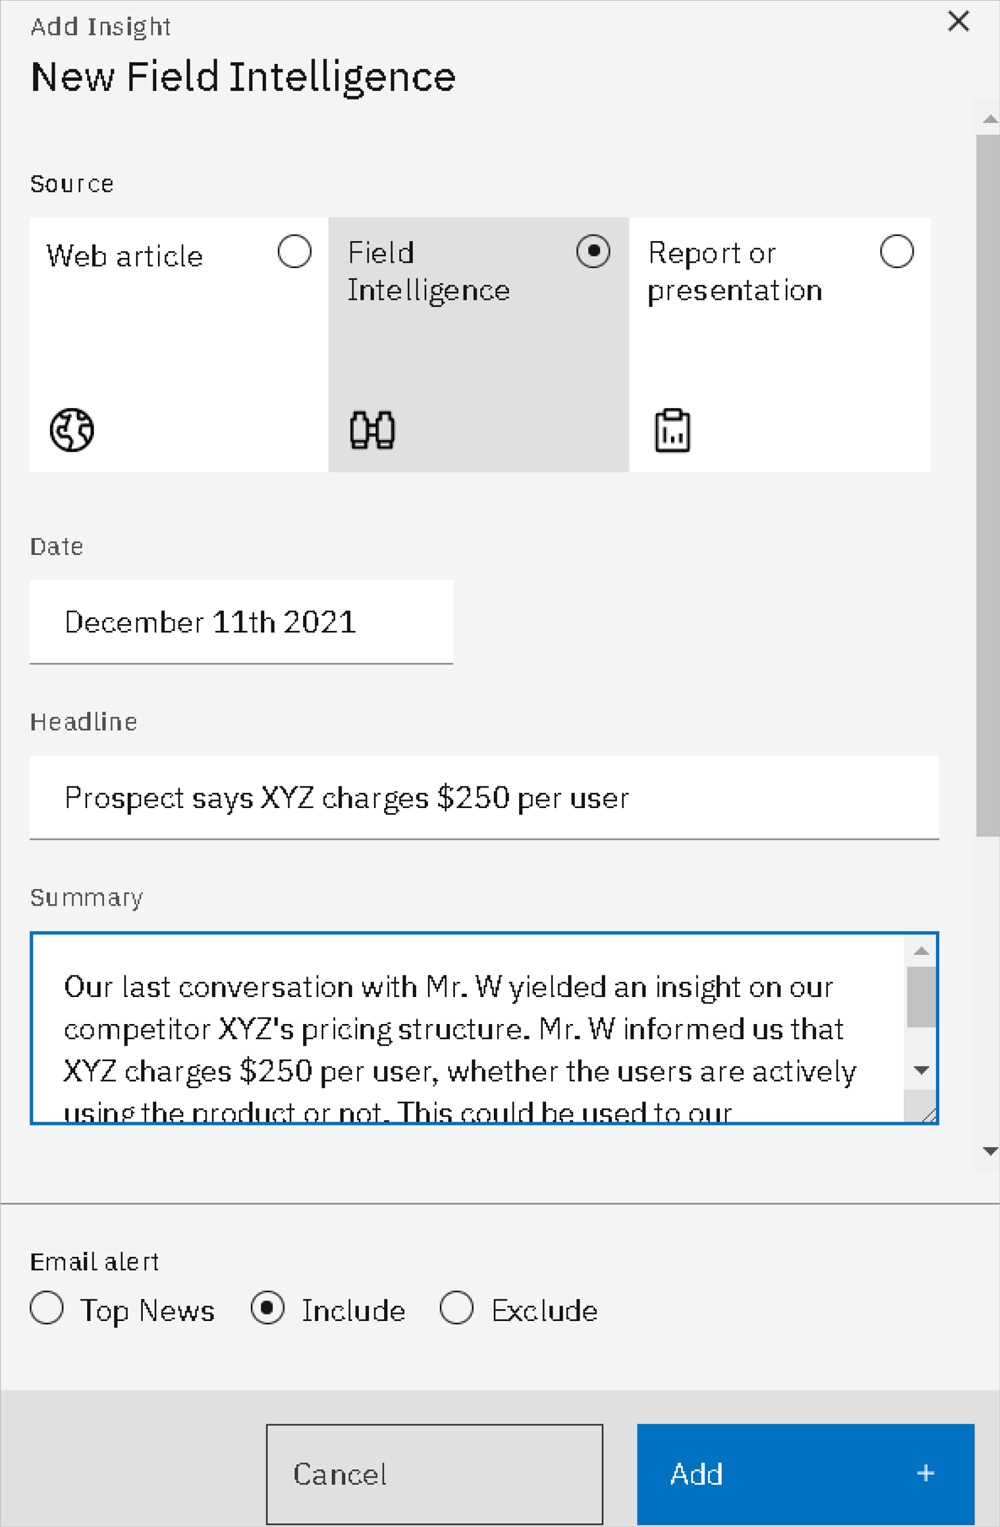The width and height of the screenshot is (1000, 1527).
Task: Select the Include email alert option
Action: [267, 1308]
